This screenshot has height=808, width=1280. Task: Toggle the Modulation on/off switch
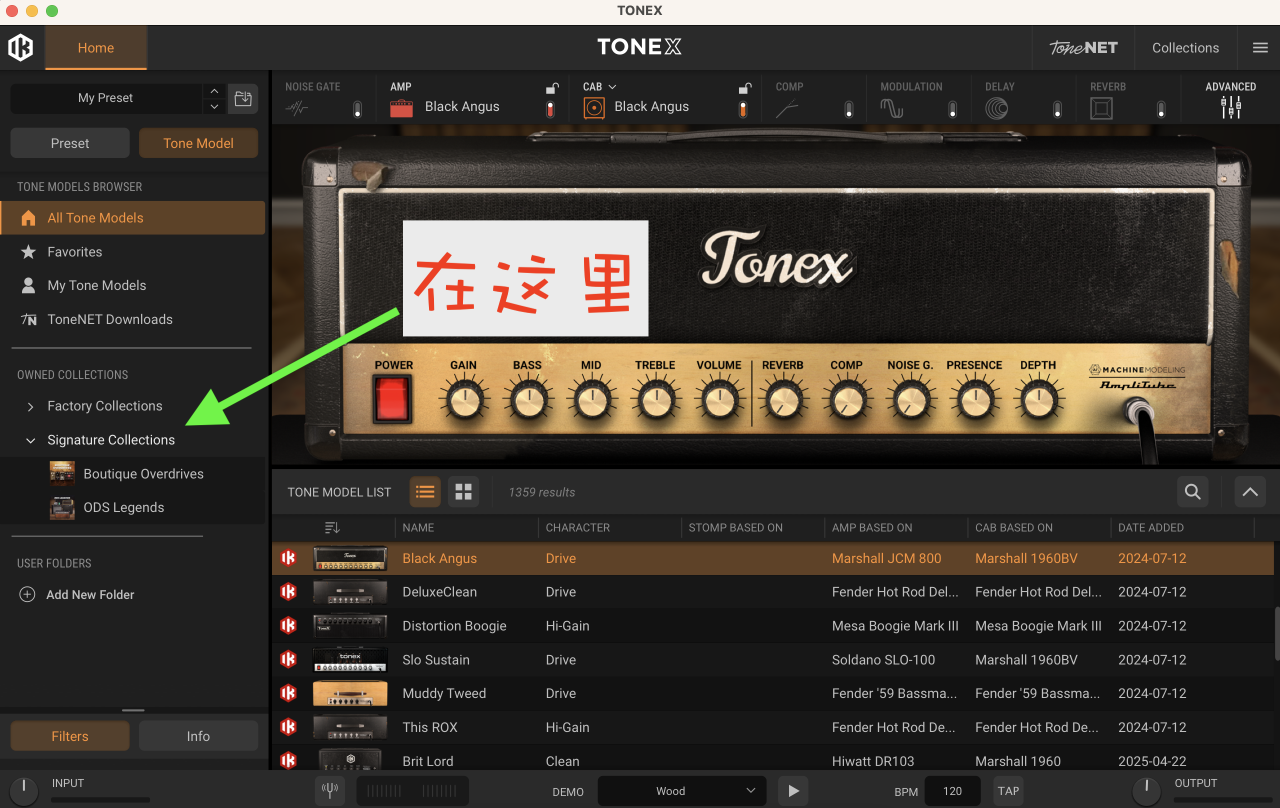[953, 109]
